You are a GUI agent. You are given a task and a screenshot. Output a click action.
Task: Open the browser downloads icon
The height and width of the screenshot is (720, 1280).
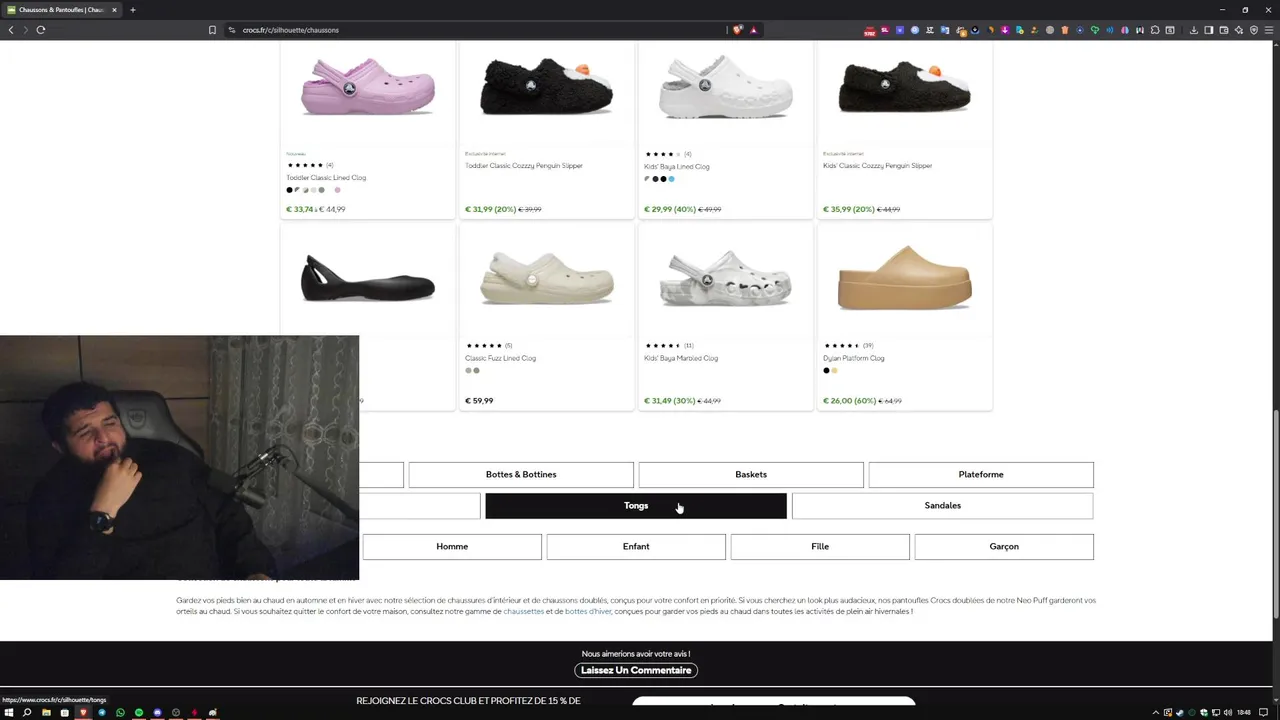1194,30
